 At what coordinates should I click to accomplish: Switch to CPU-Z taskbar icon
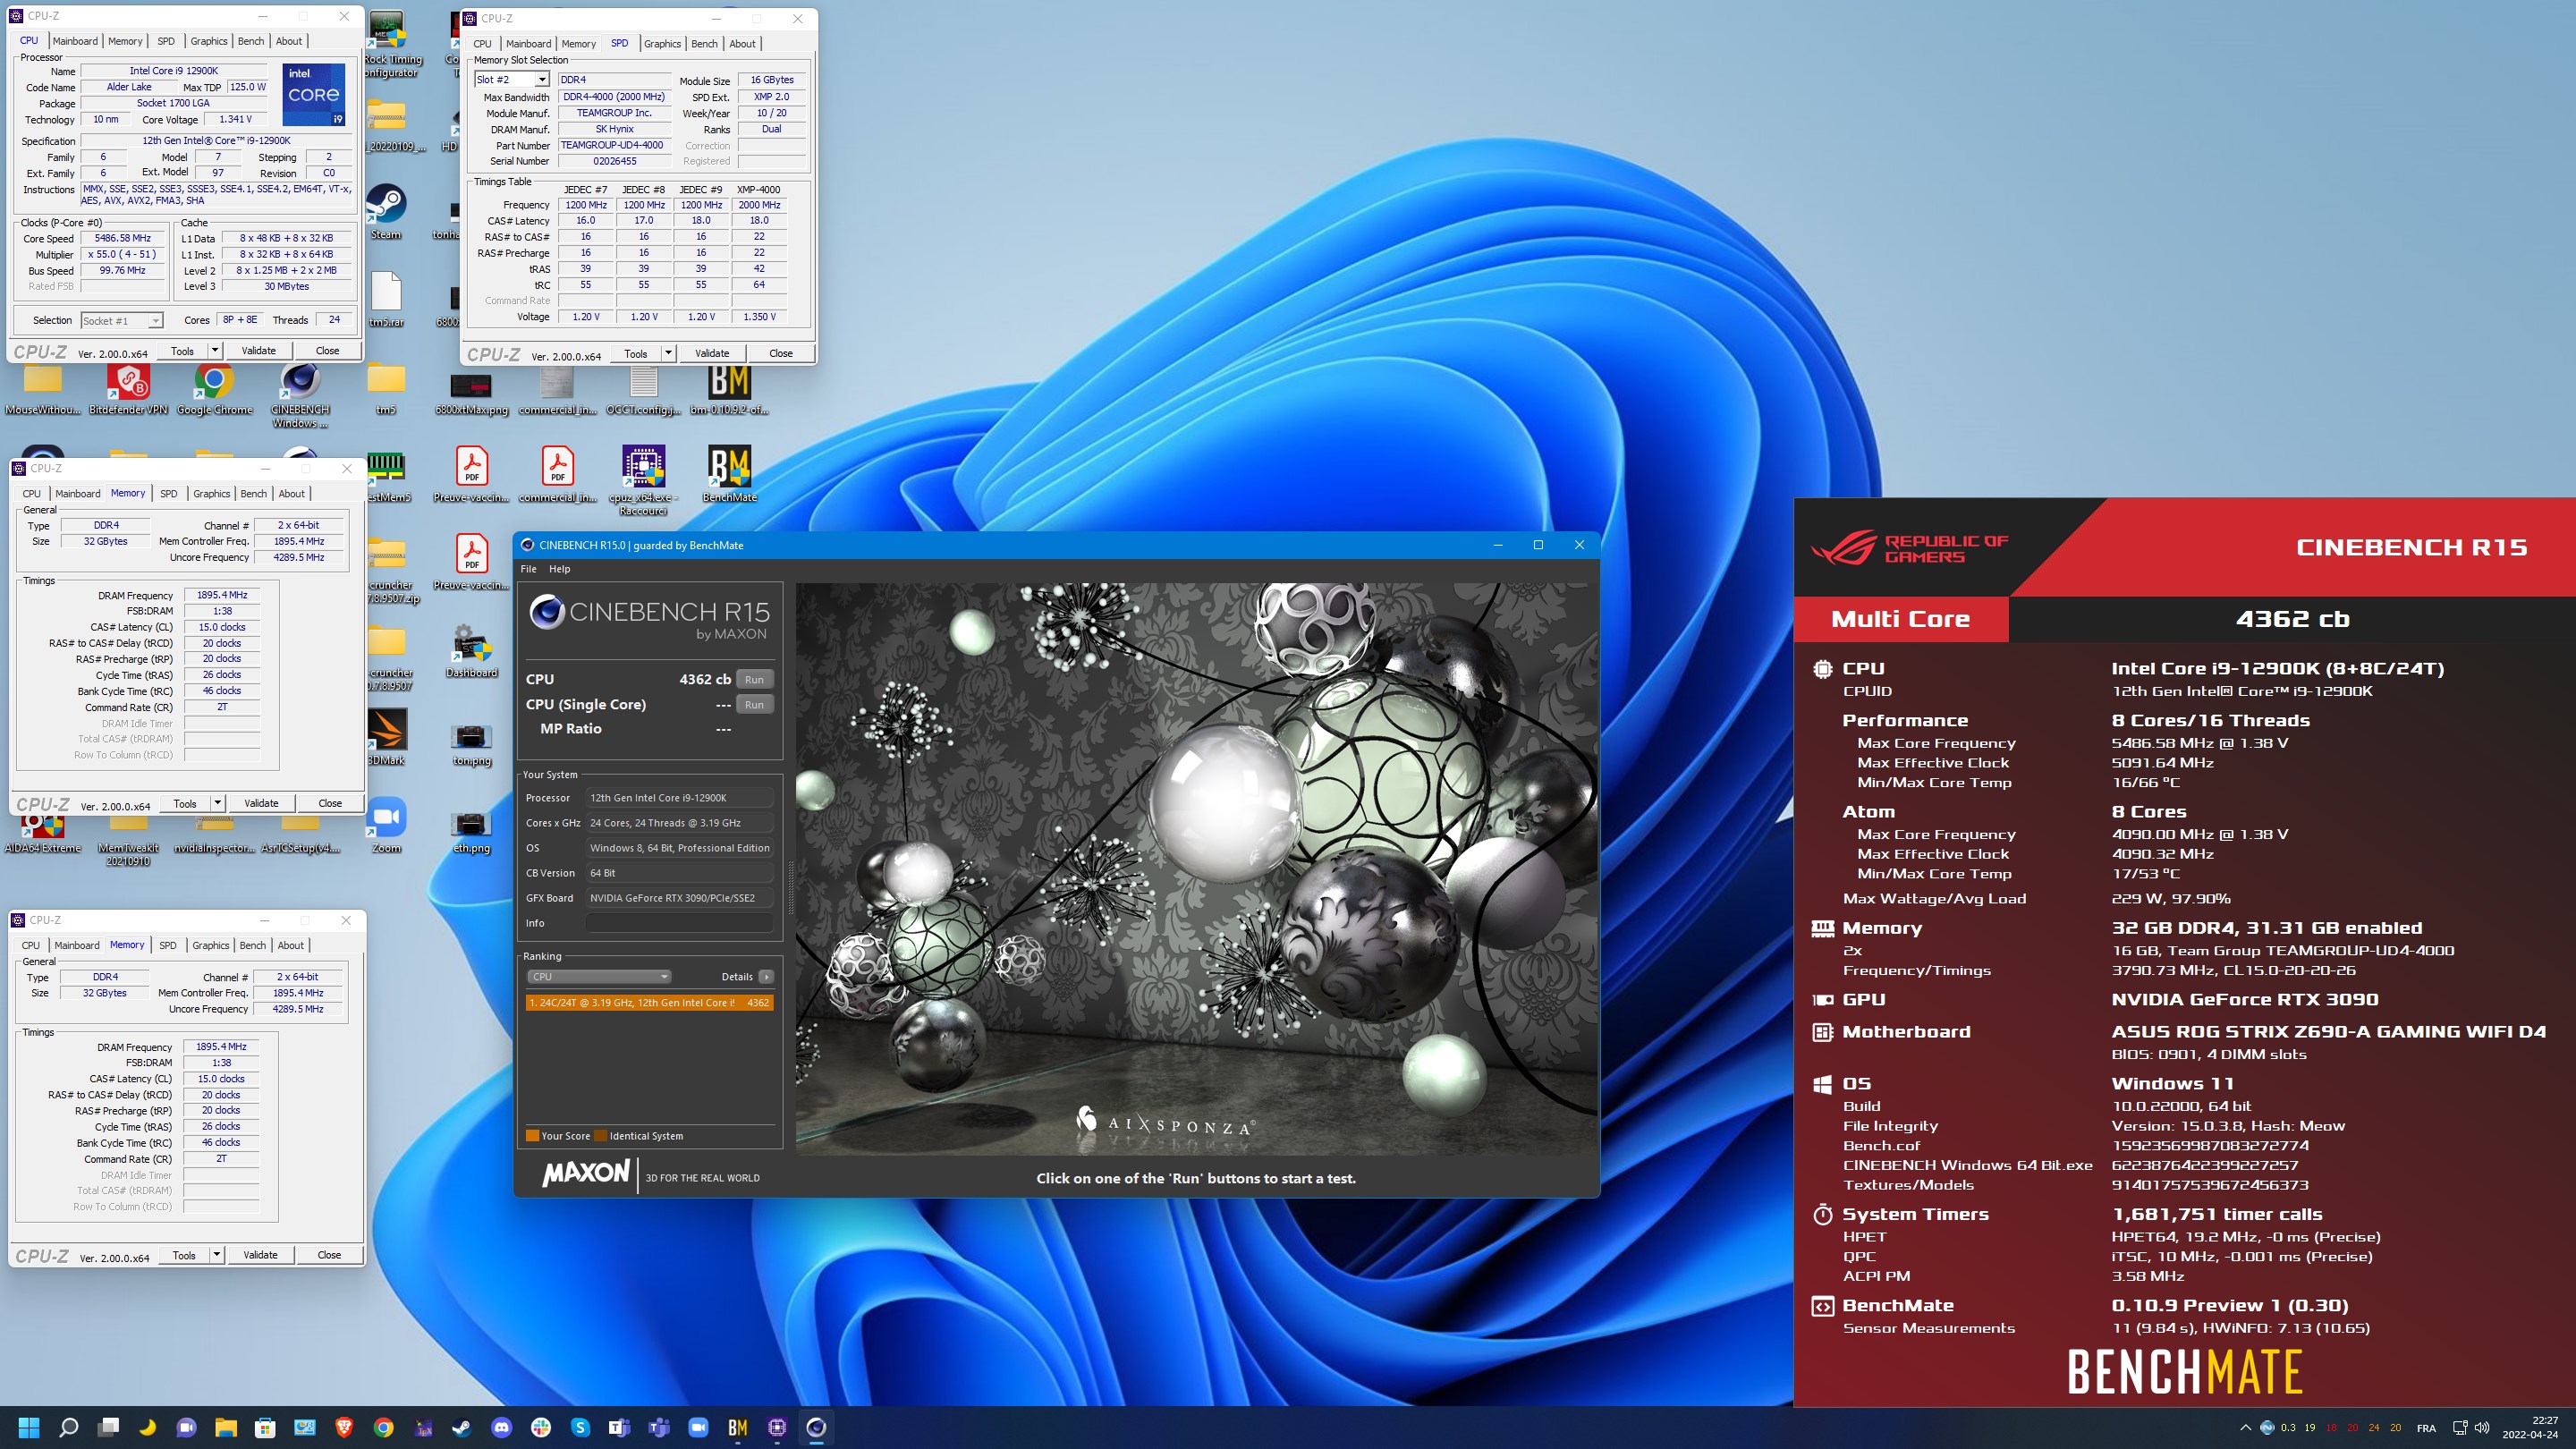(x=777, y=1427)
